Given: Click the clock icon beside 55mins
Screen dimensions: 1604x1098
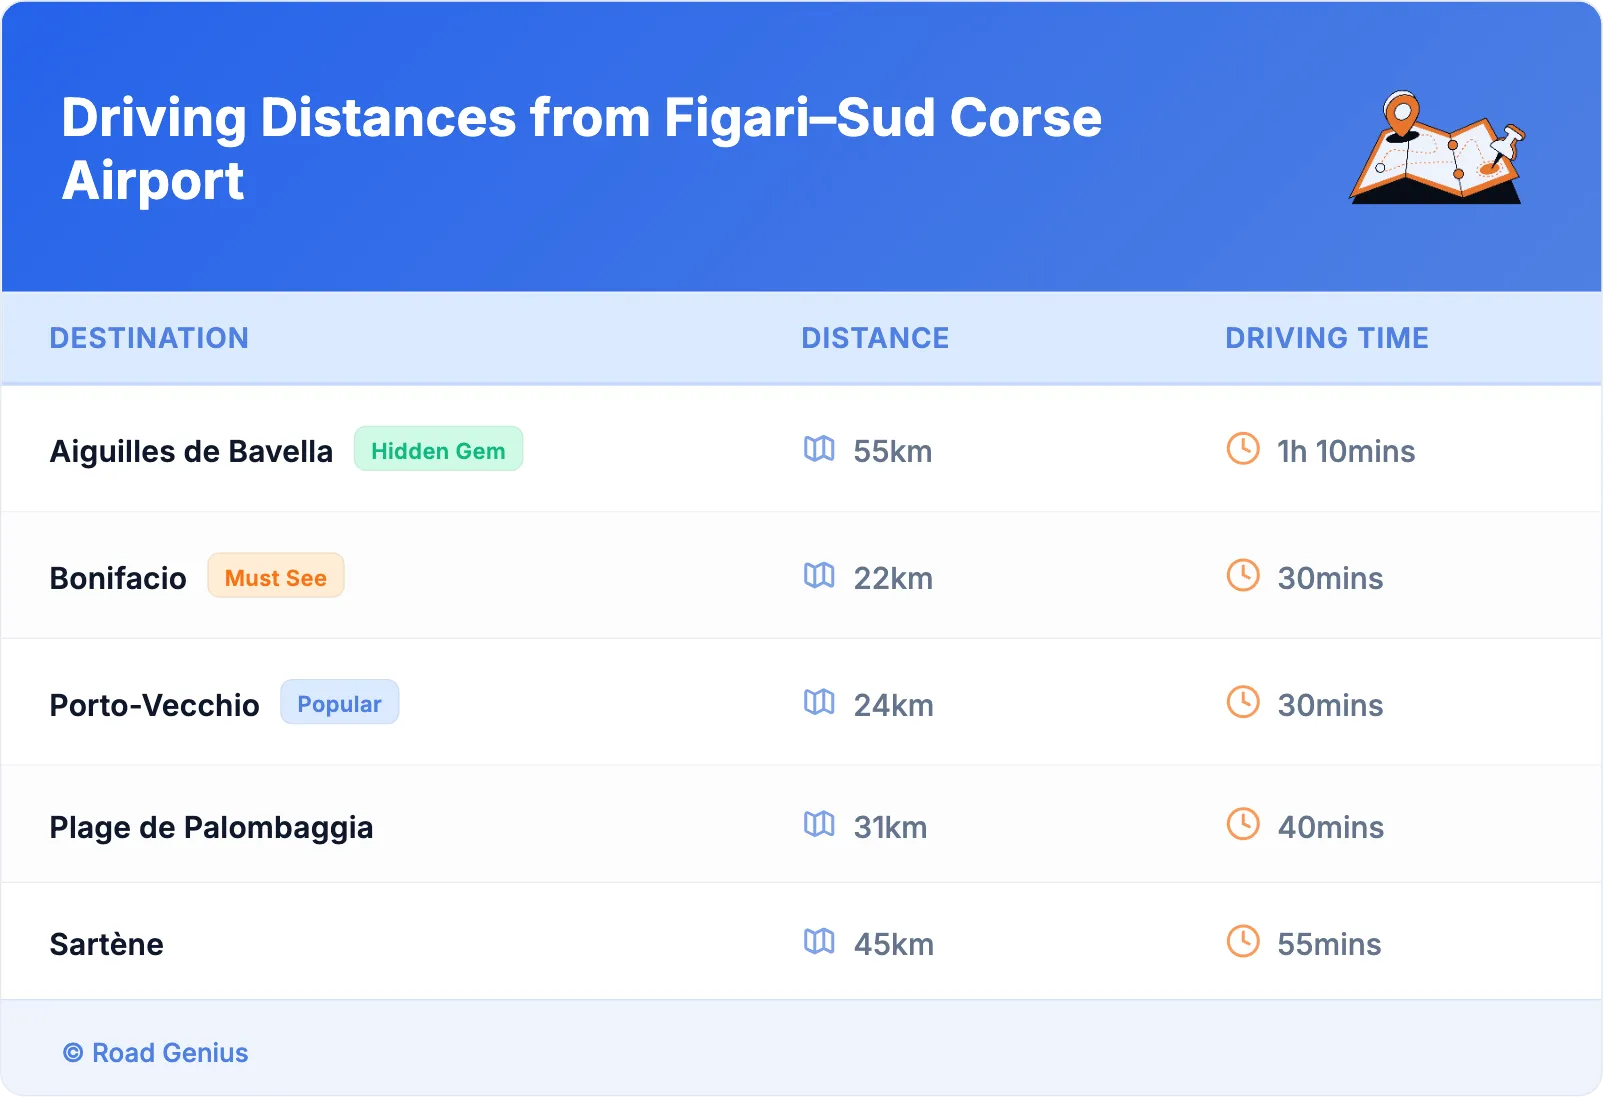Looking at the screenshot, I should 1243,941.
